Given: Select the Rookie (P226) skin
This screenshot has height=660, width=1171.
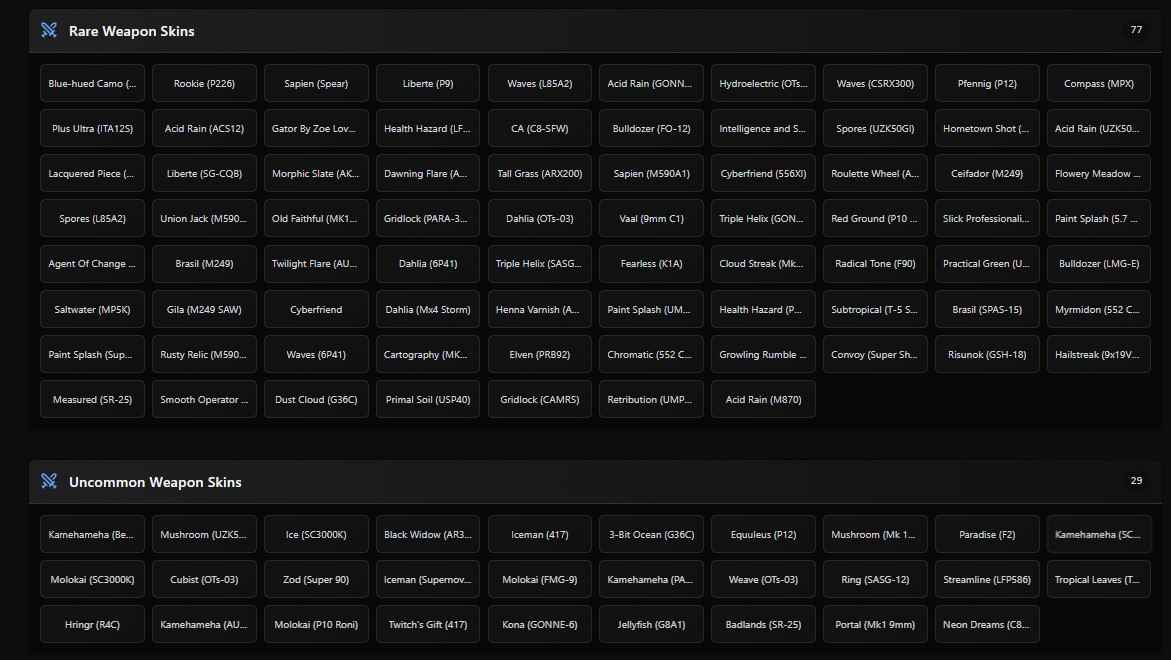Looking at the screenshot, I should pos(204,84).
